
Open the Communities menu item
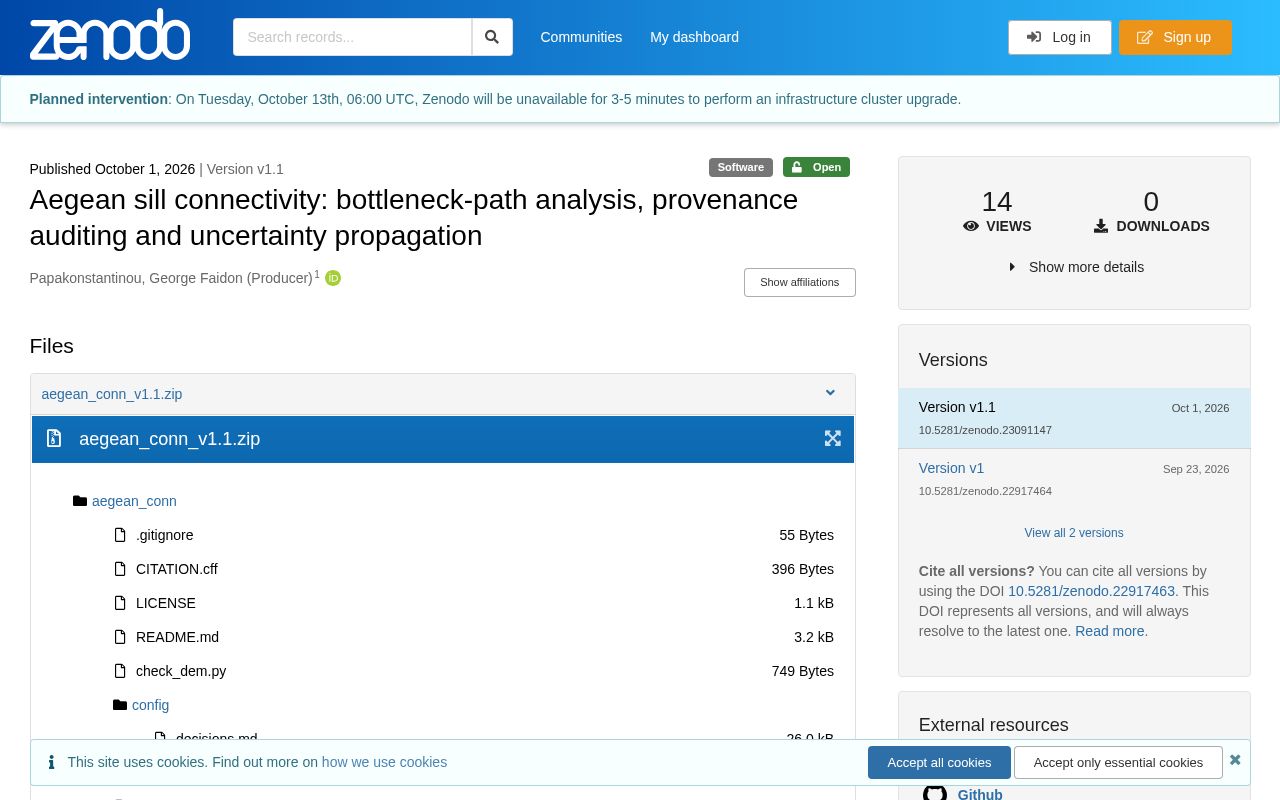[581, 37]
